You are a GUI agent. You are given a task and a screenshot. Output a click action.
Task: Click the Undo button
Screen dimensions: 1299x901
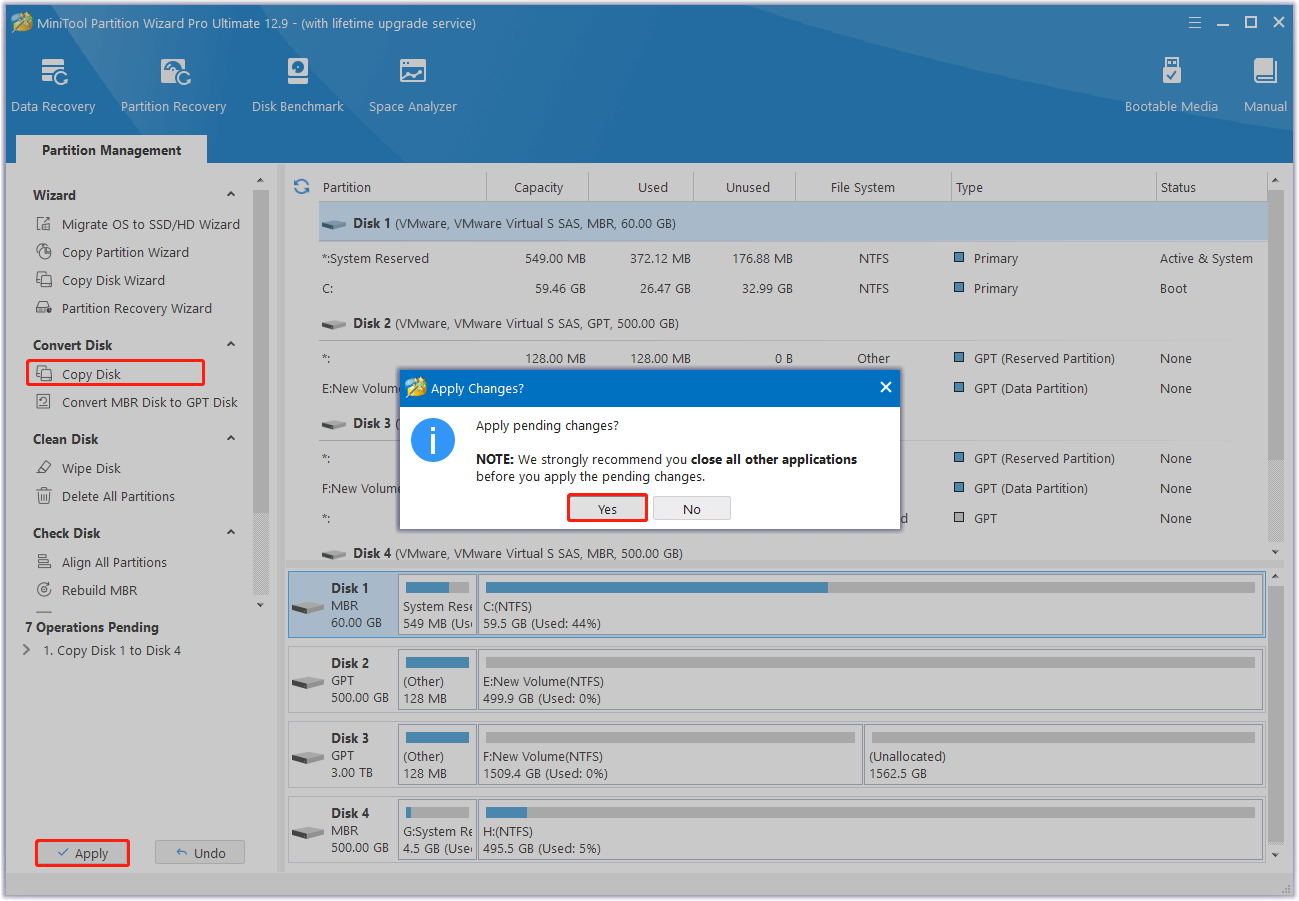coord(200,853)
